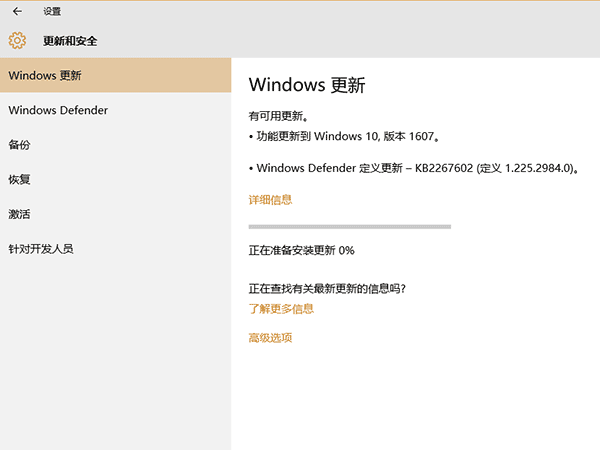Click the 正在准备安装更新 0% status text
600x450 pixels.
coord(302,250)
